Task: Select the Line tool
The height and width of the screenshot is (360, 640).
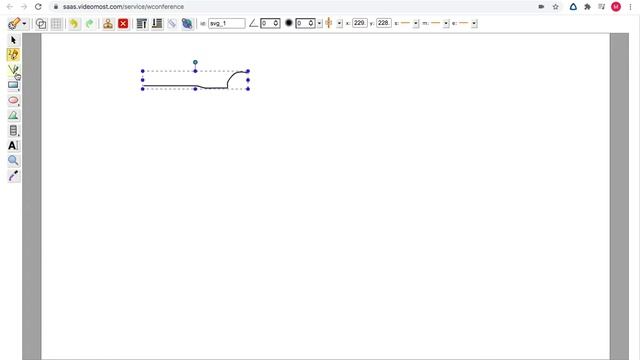Action: (13, 70)
